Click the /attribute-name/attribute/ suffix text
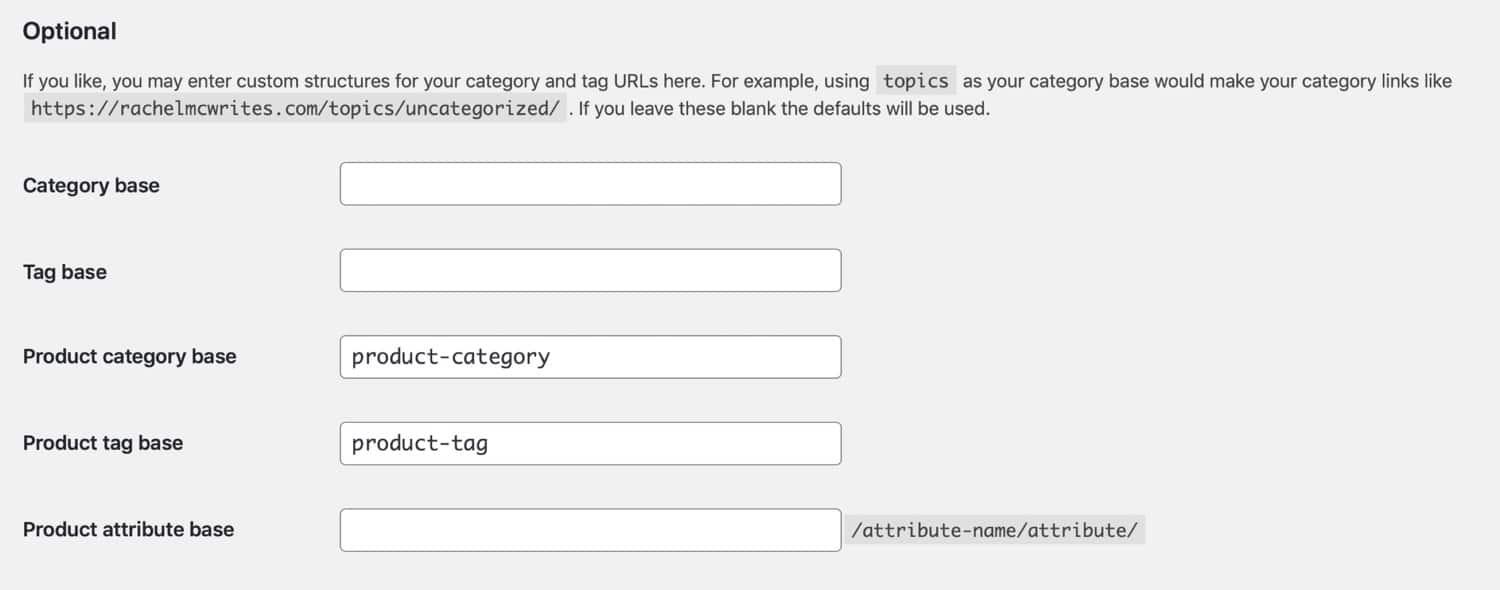 996,529
